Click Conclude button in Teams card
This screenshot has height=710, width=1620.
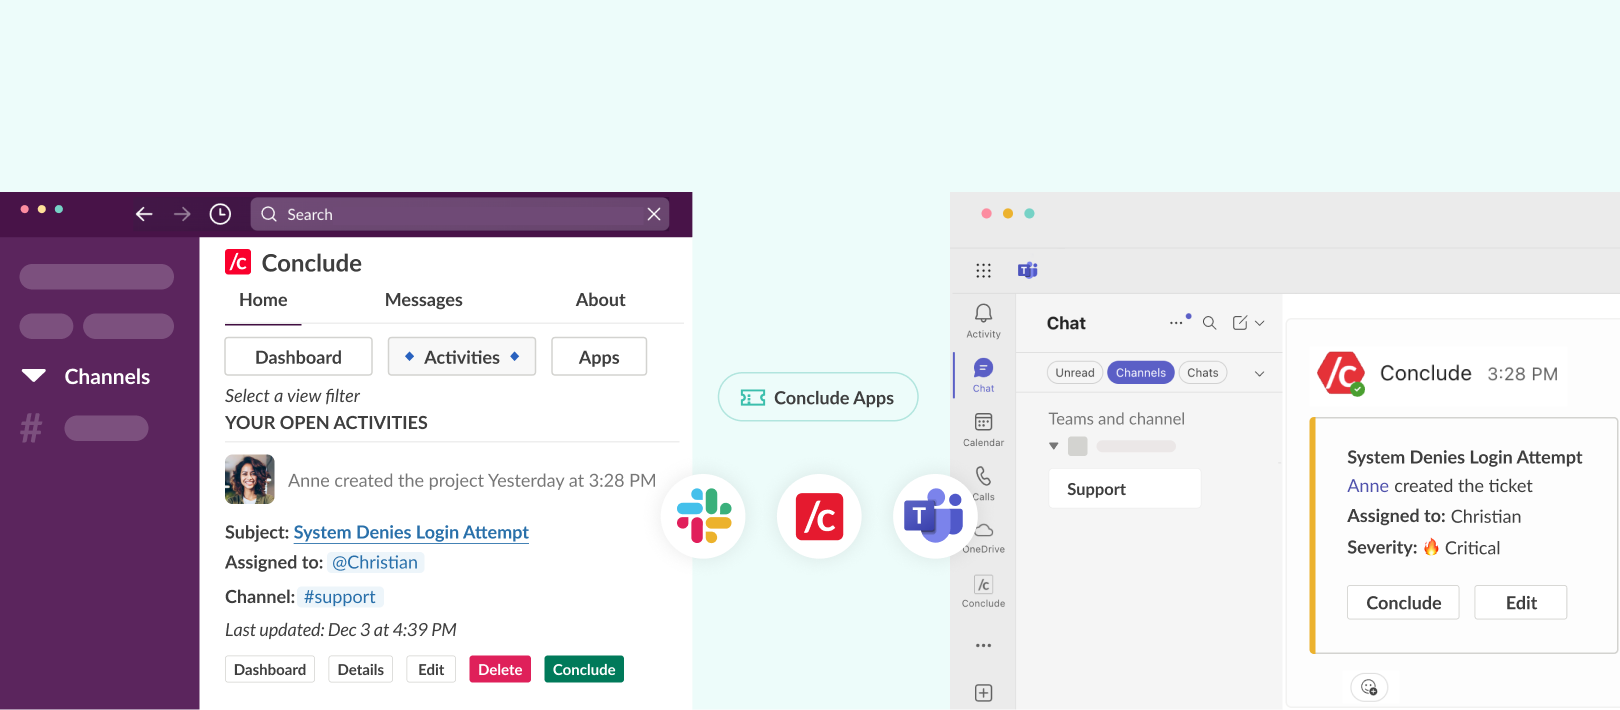pyautogui.click(x=1403, y=603)
